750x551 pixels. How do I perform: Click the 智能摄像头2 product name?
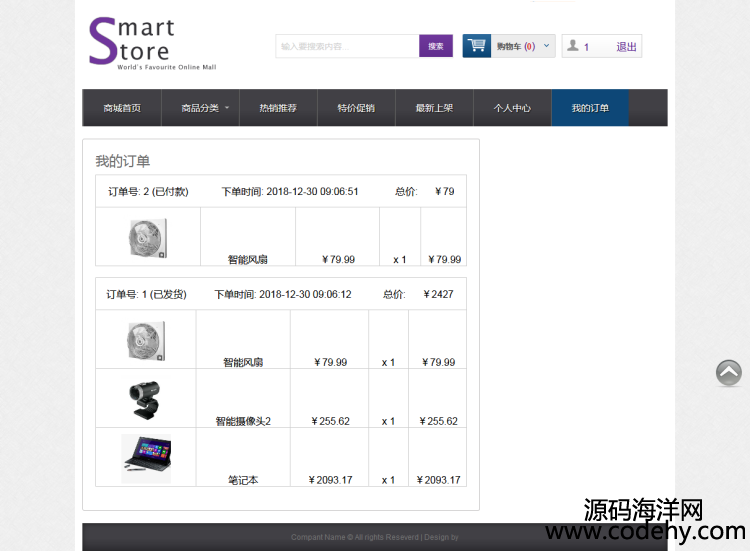click(243, 421)
